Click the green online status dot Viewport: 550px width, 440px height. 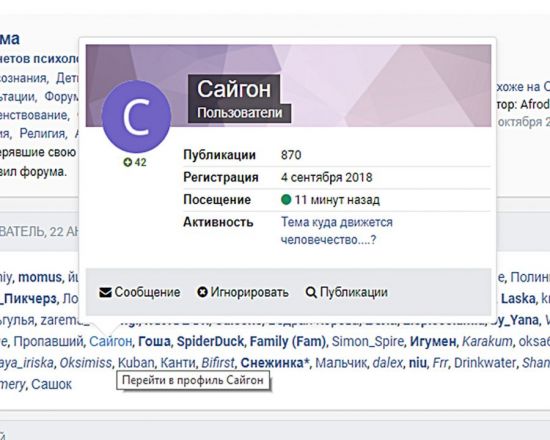(286, 200)
